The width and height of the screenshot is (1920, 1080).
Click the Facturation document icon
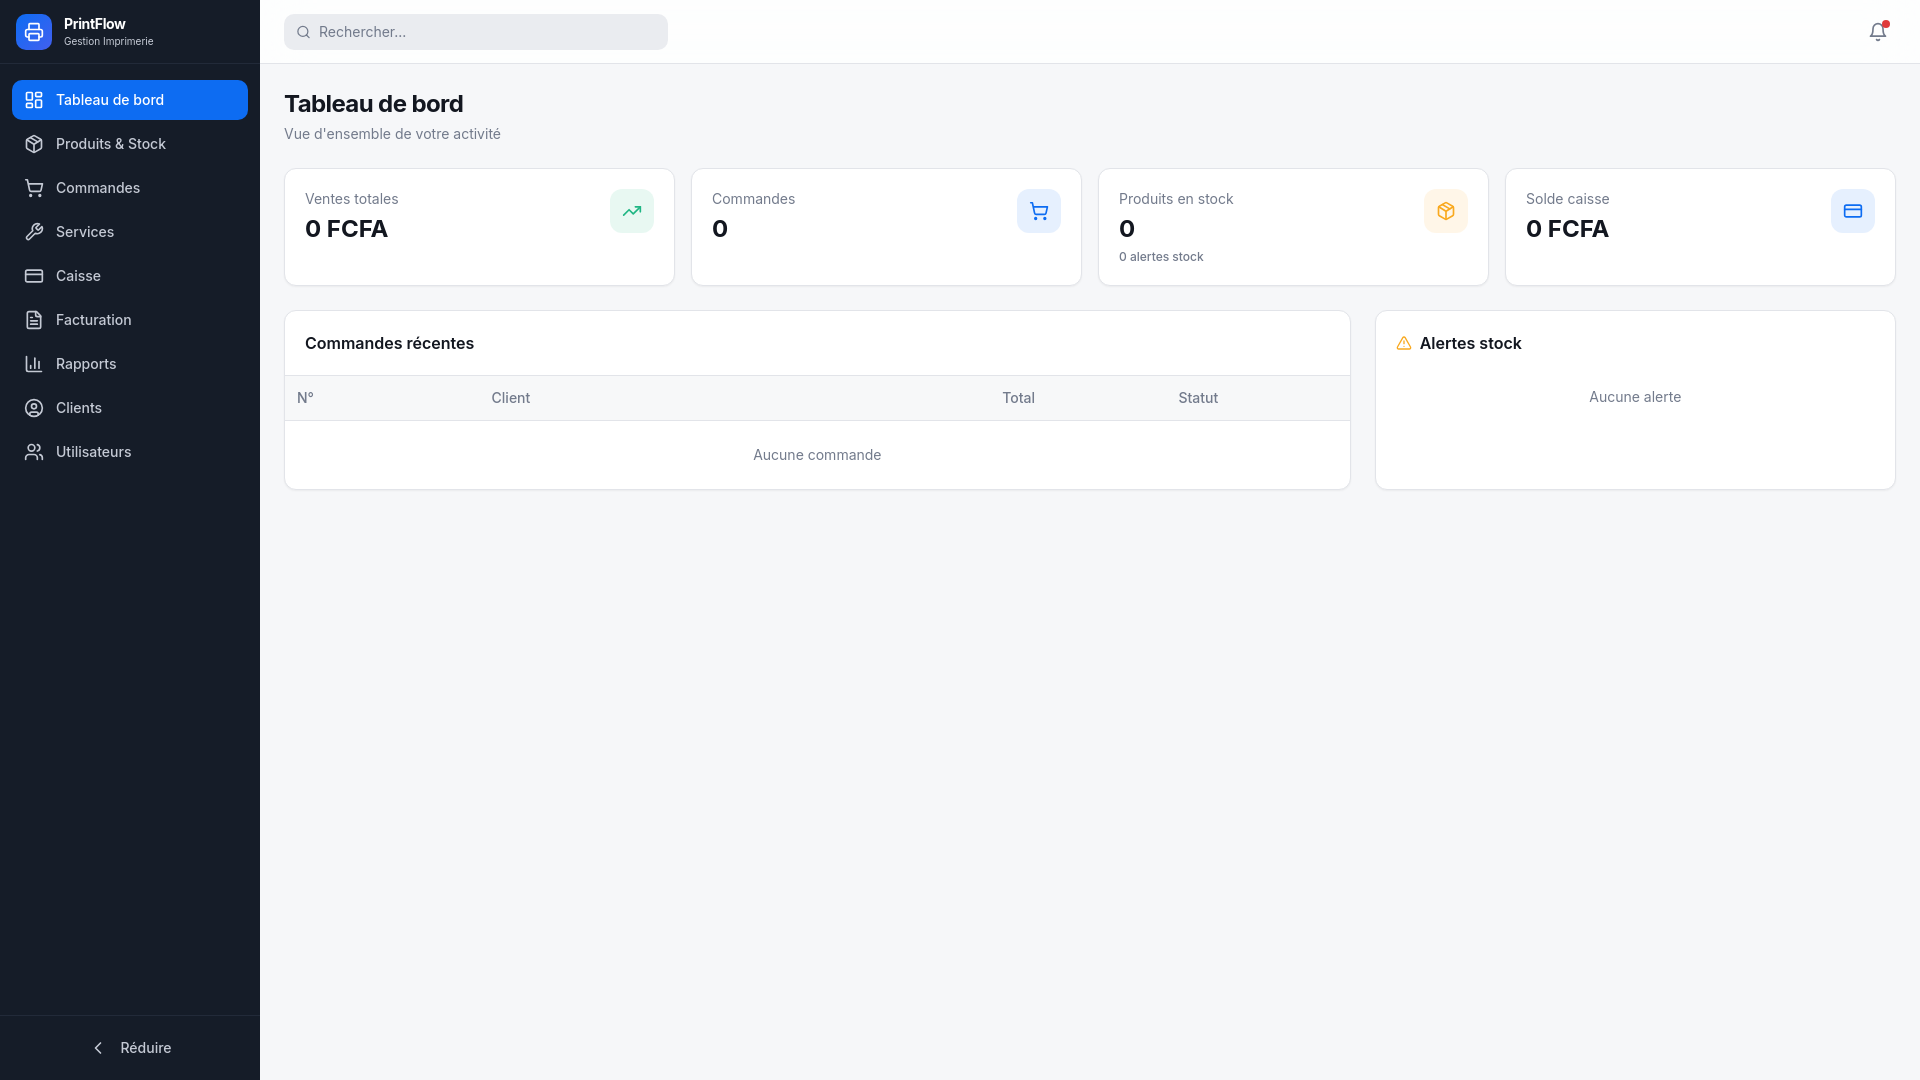[34, 320]
